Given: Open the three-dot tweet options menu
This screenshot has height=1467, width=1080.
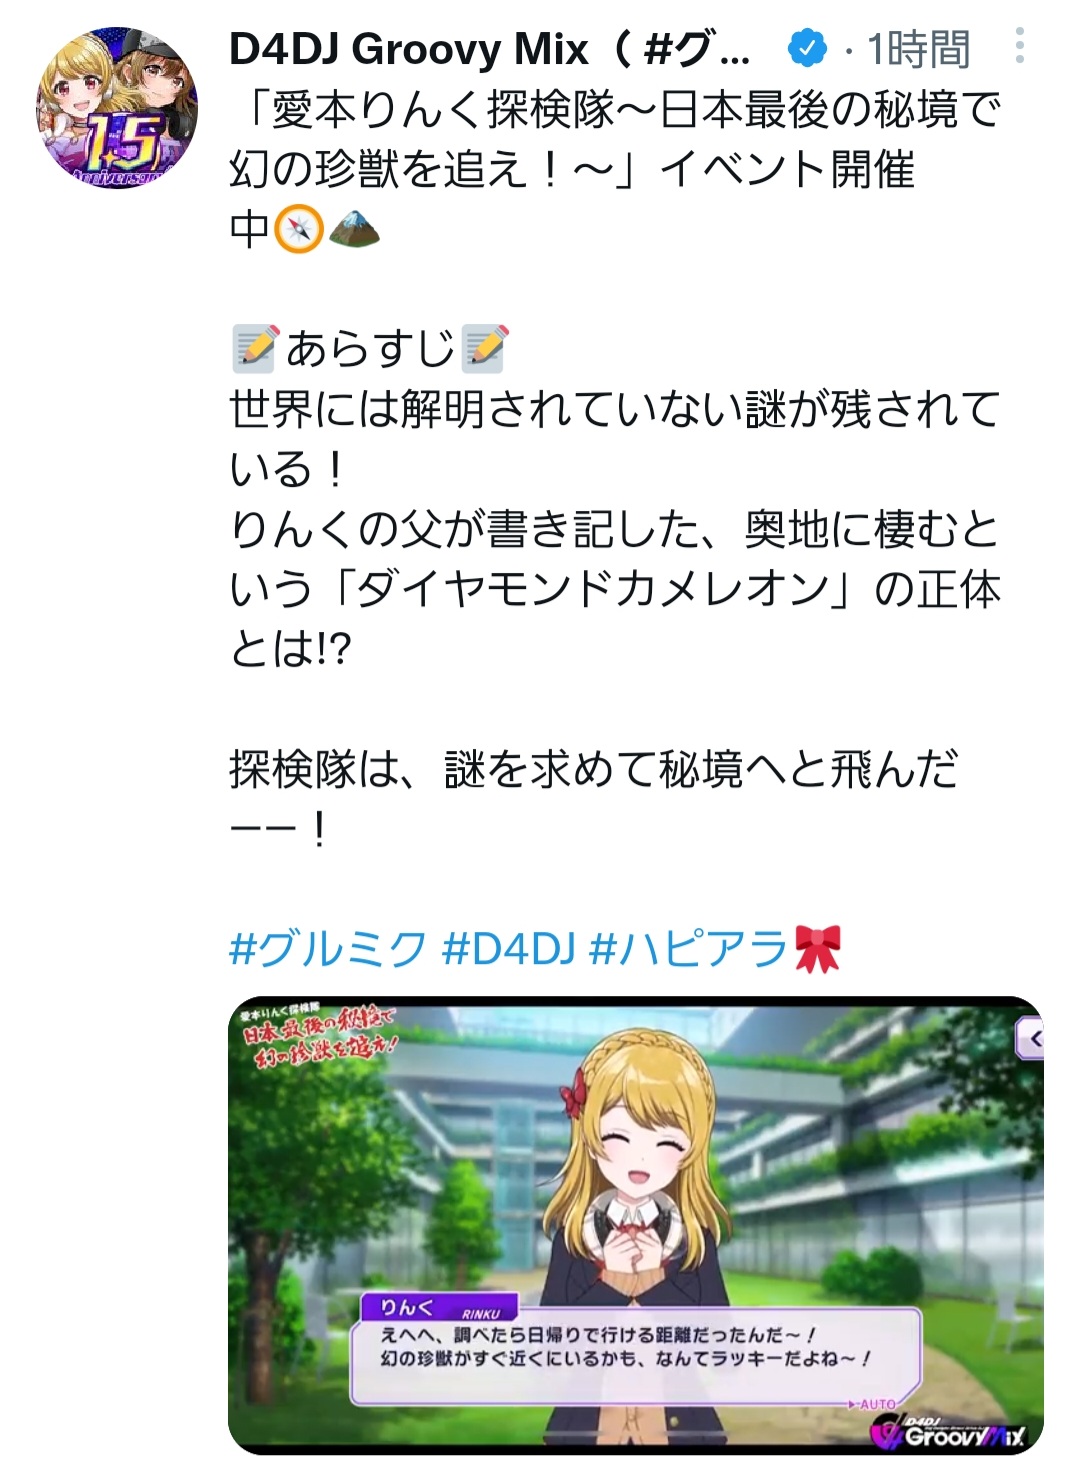Looking at the screenshot, I should pos(1019,46).
